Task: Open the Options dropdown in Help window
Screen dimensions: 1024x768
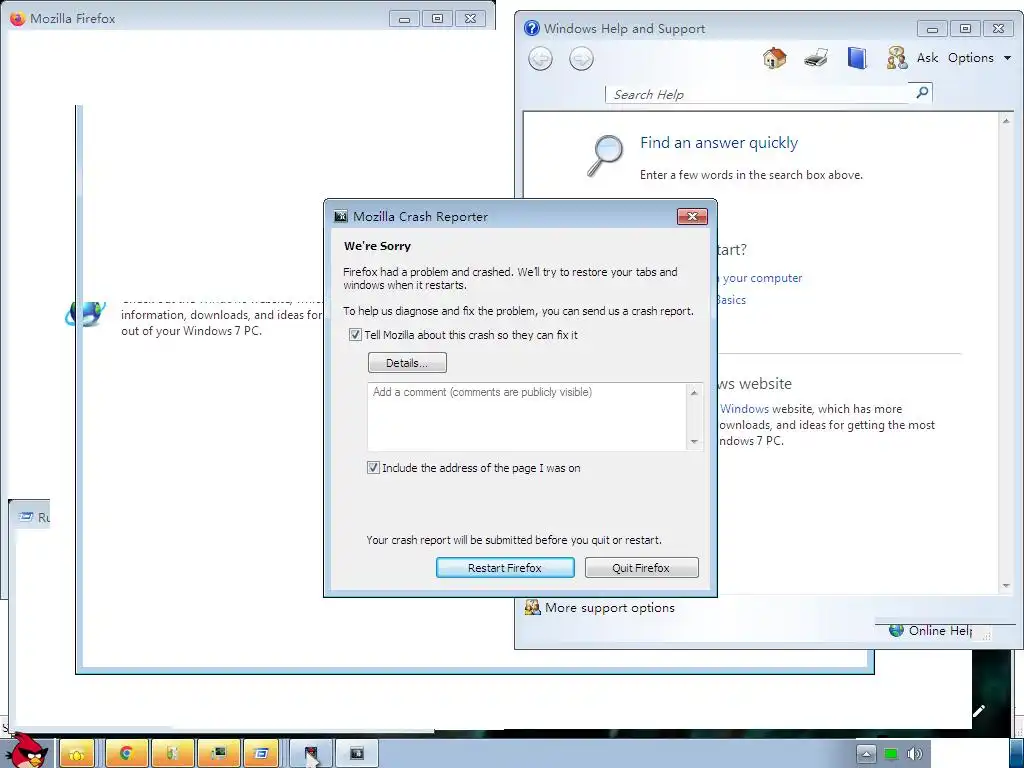Action: coord(980,57)
